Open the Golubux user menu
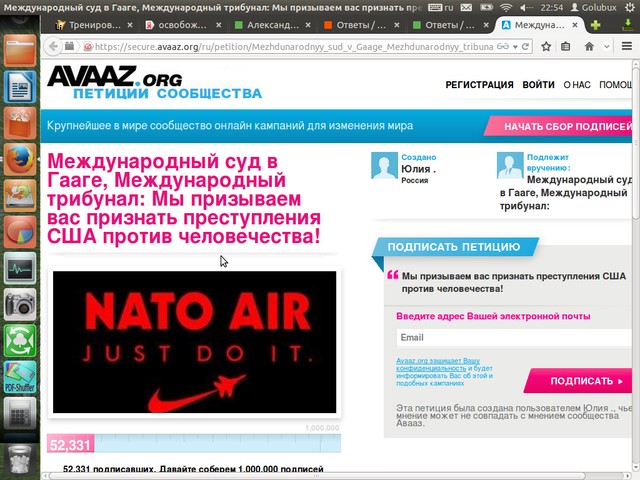 pyautogui.click(x=593, y=7)
